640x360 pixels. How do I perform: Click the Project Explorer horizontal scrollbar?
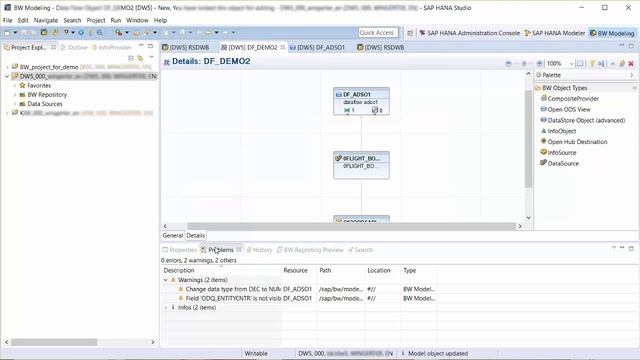tap(54, 342)
